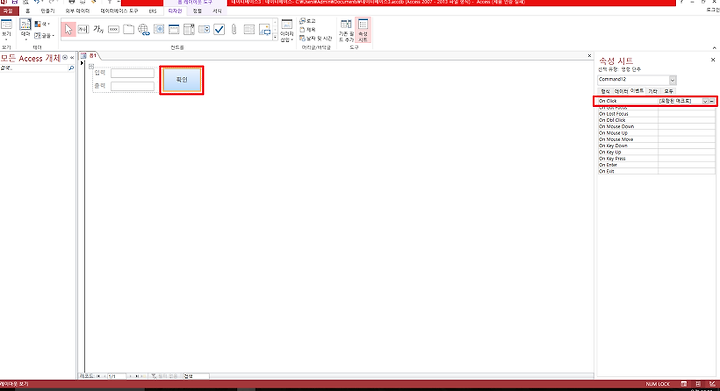The height and width of the screenshot is (391, 720).
Task: Click the record number field showing 1/1
Action: (x=116, y=376)
